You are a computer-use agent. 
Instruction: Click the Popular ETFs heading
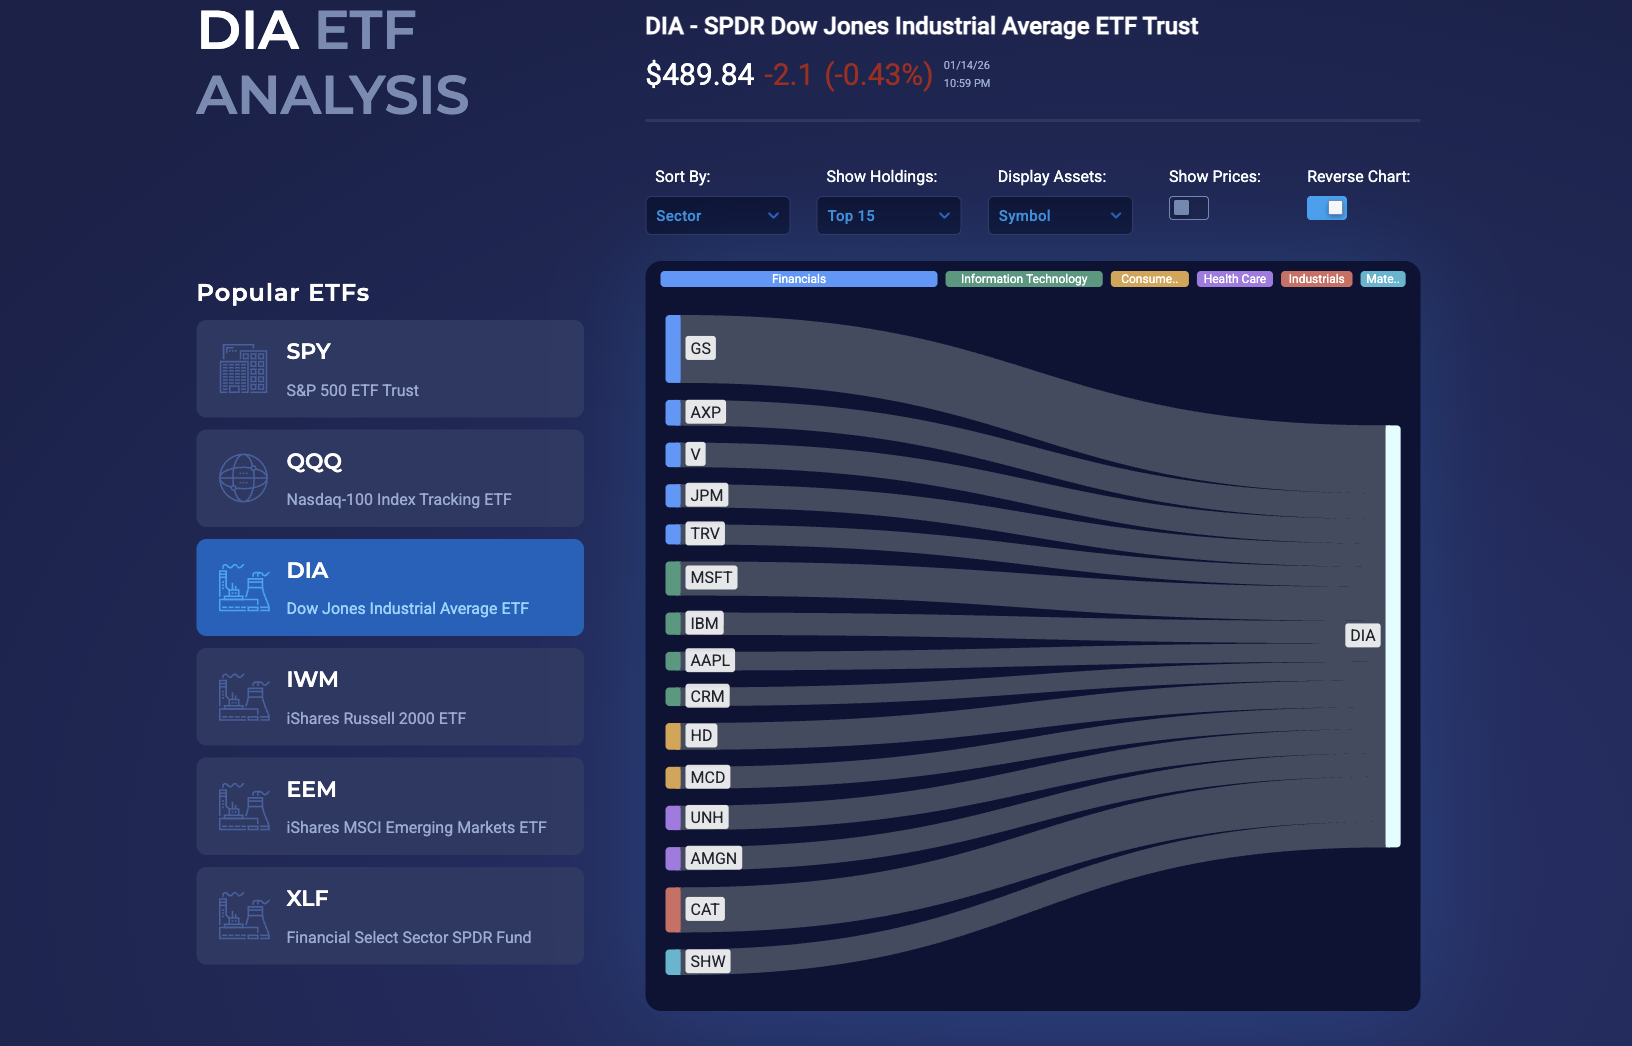283,292
